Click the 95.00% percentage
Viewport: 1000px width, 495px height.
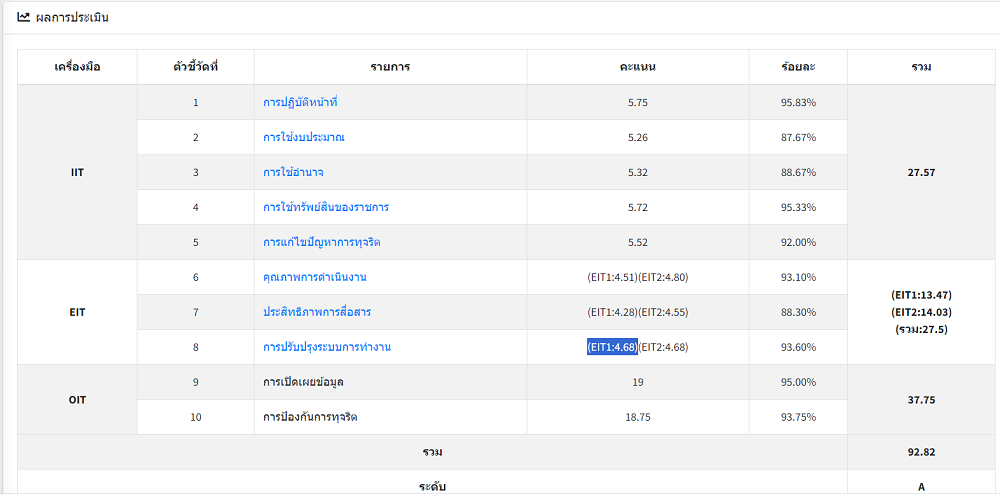point(798,383)
